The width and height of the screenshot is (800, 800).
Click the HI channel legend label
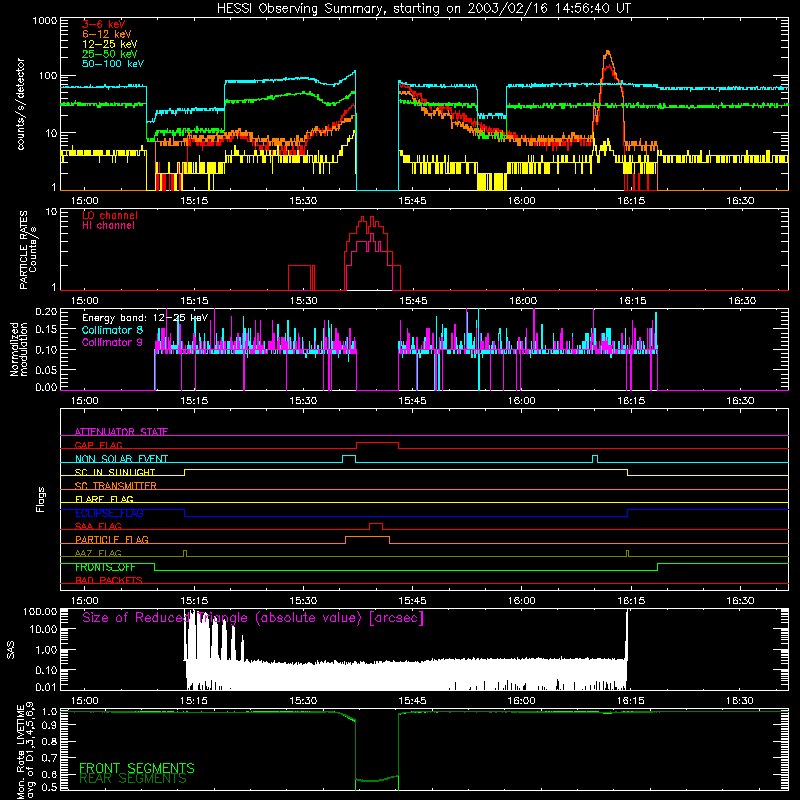108,226
